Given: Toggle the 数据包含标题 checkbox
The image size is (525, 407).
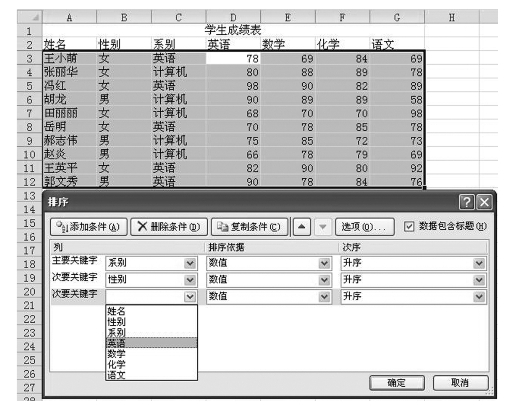Looking at the screenshot, I should [408, 227].
